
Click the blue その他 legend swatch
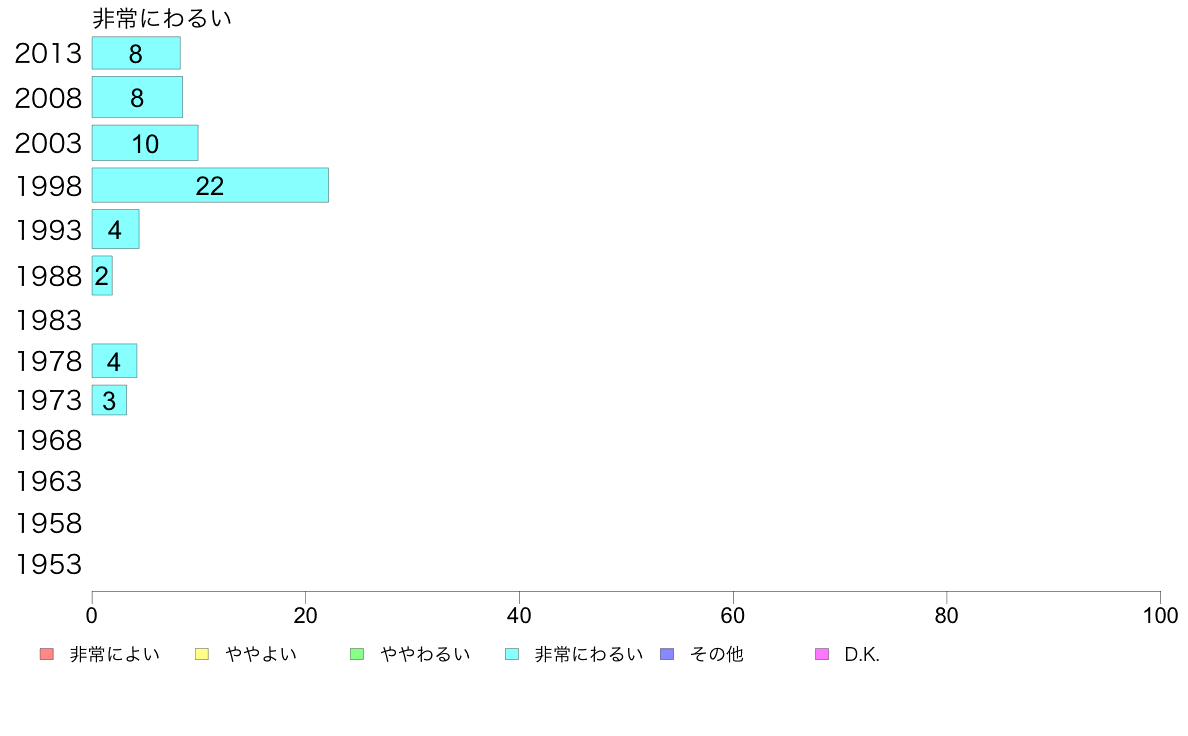[x=667, y=654]
